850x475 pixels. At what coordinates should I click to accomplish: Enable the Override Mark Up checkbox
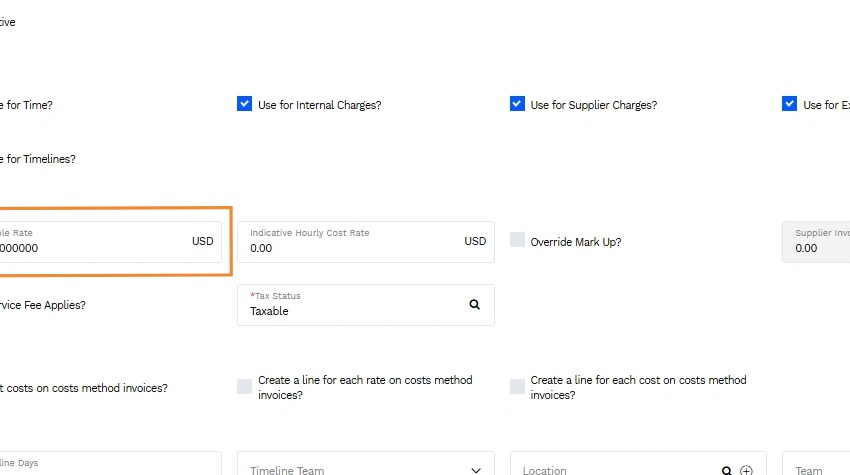(517, 240)
